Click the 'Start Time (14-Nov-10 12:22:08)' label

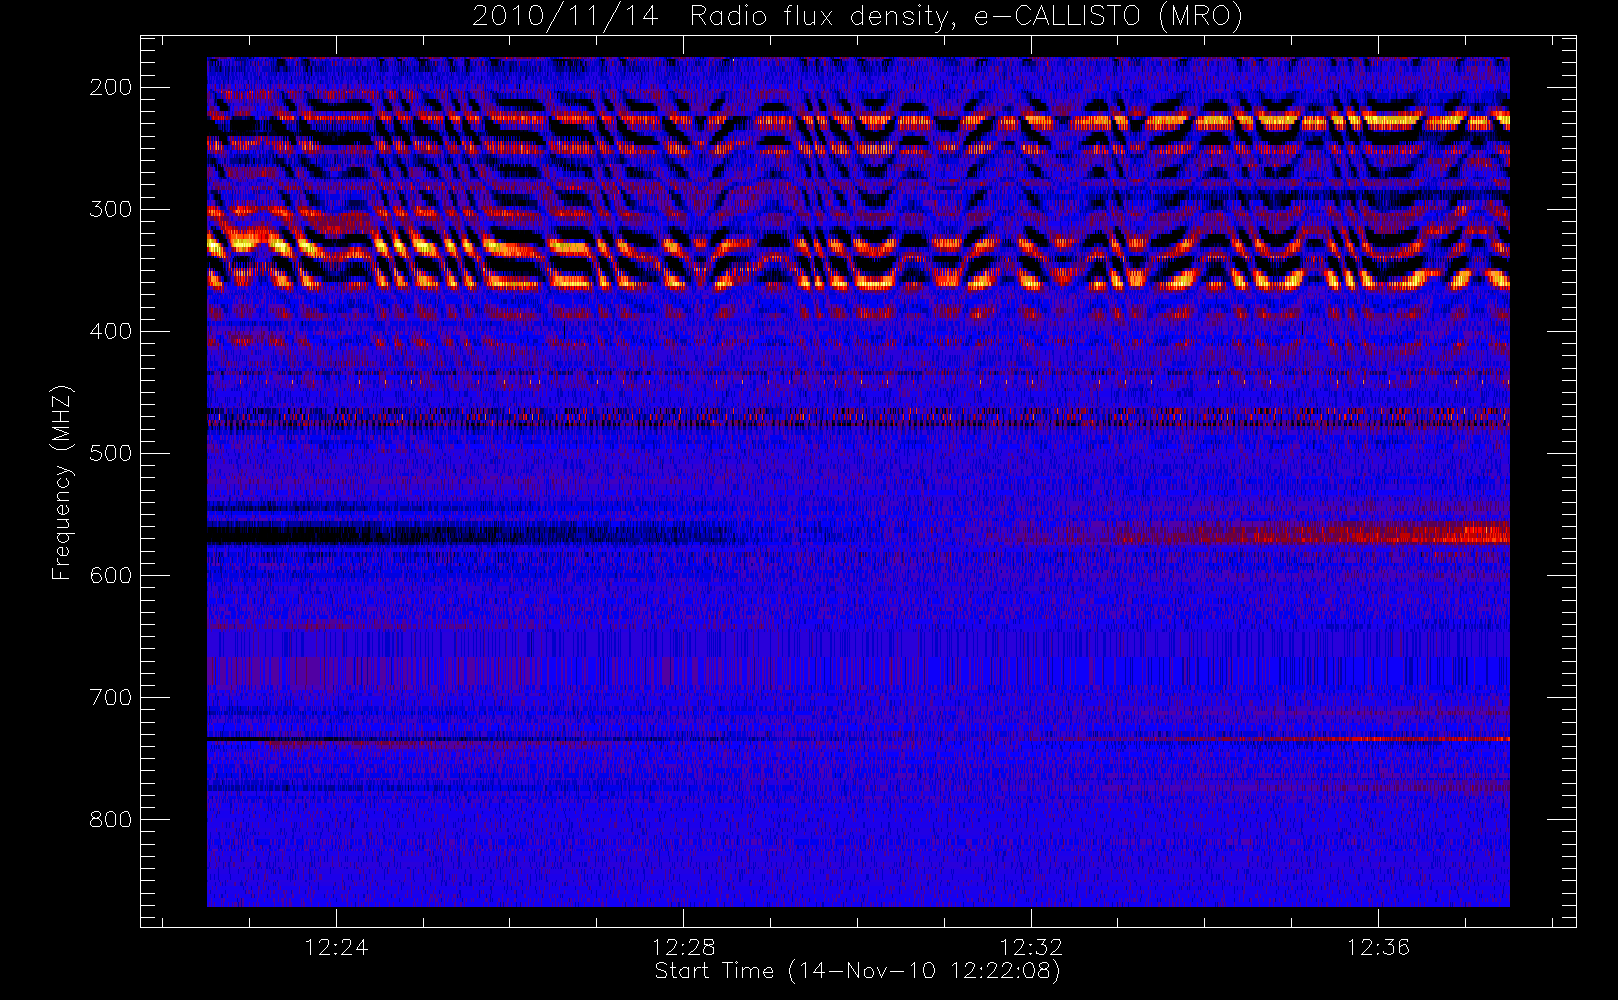pyautogui.click(x=857, y=971)
